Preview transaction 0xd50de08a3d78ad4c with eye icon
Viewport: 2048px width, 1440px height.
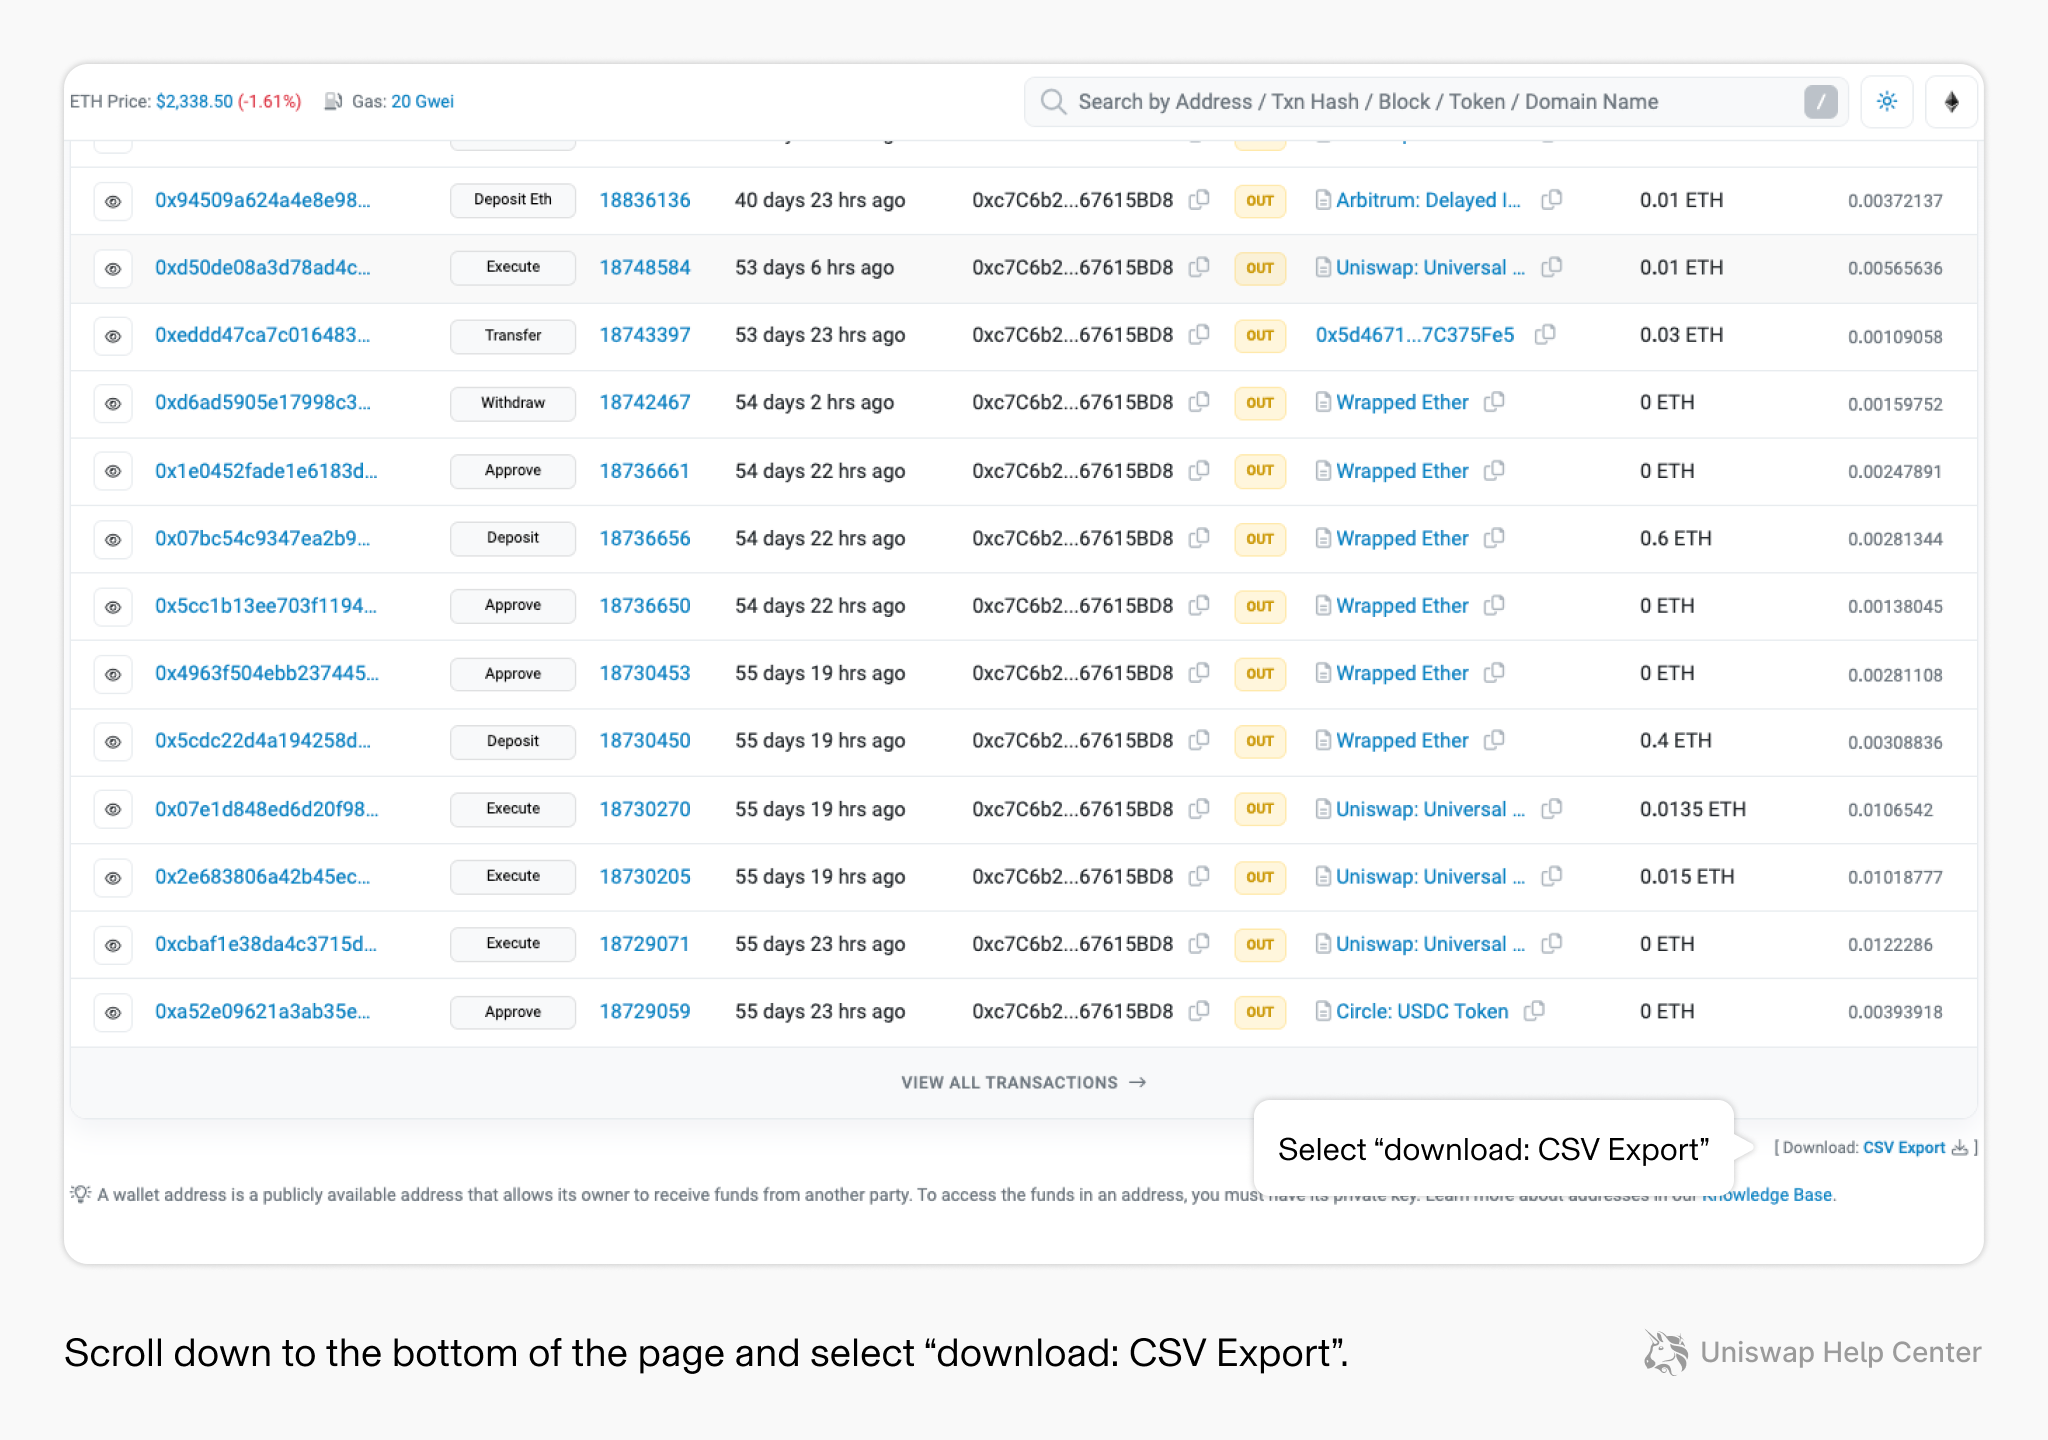[x=113, y=268]
